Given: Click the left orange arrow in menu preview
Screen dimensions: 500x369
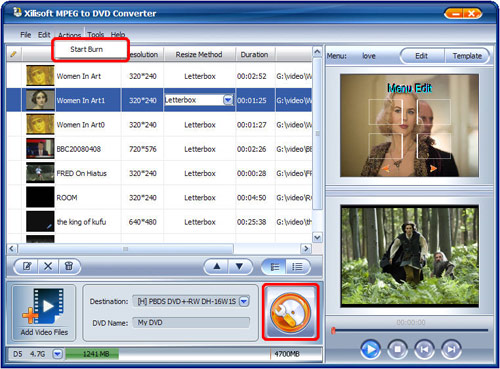Looking at the screenshot, I should pyautogui.click(x=386, y=168).
